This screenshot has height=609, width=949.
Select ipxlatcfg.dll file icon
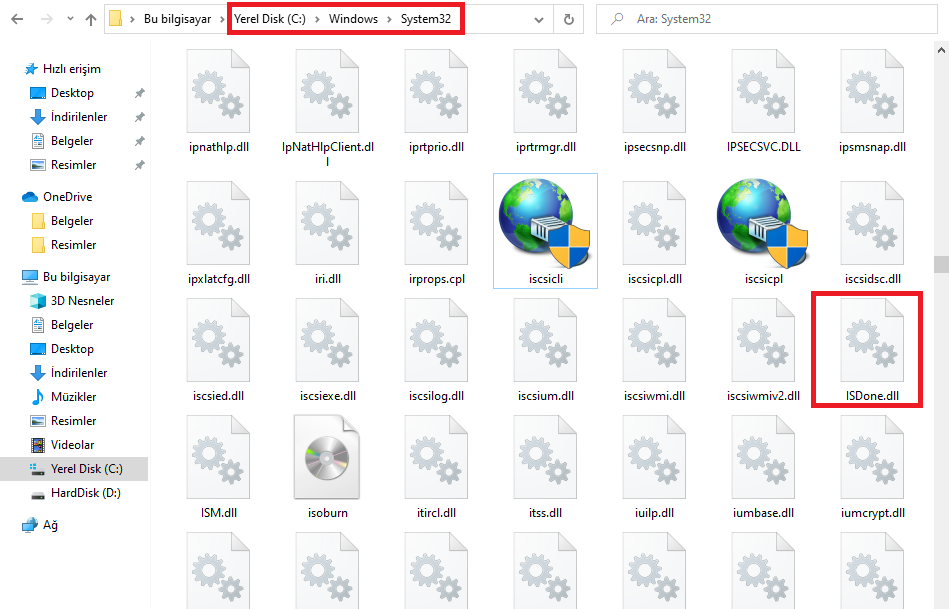coord(218,223)
